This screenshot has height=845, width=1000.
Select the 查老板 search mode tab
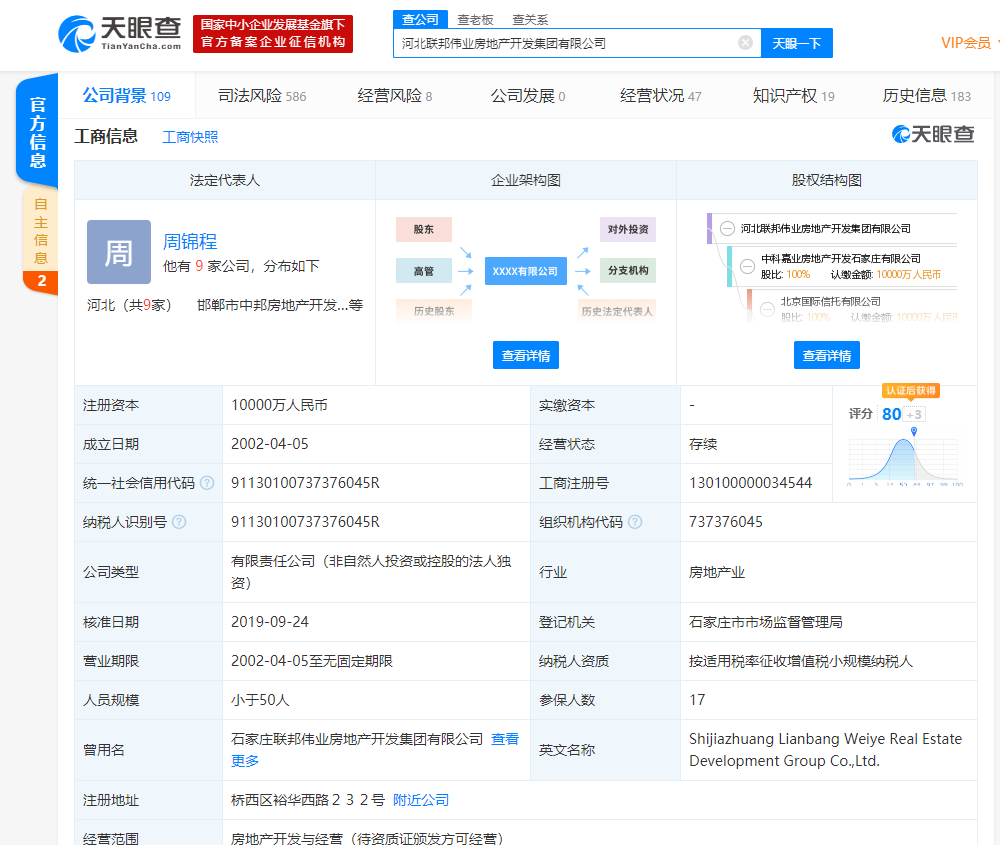click(475, 19)
